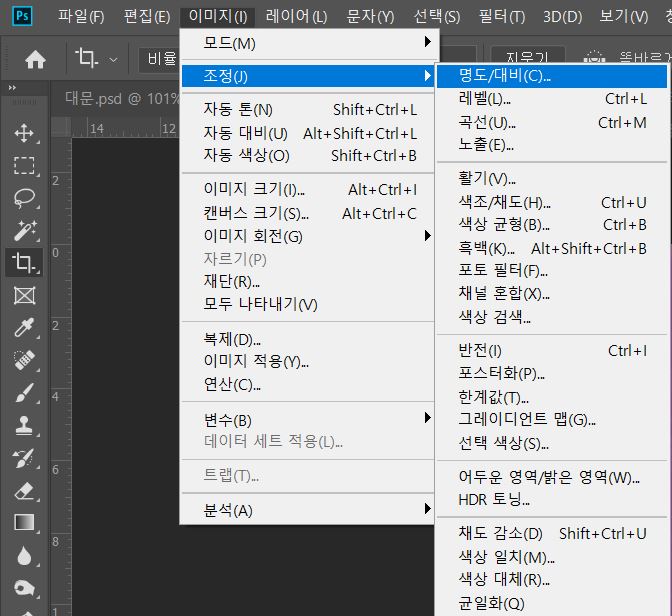The height and width of the screenshot is (616, 672).
Task: Select the Crop tool in the toolbox
Action: click(24, 262)
